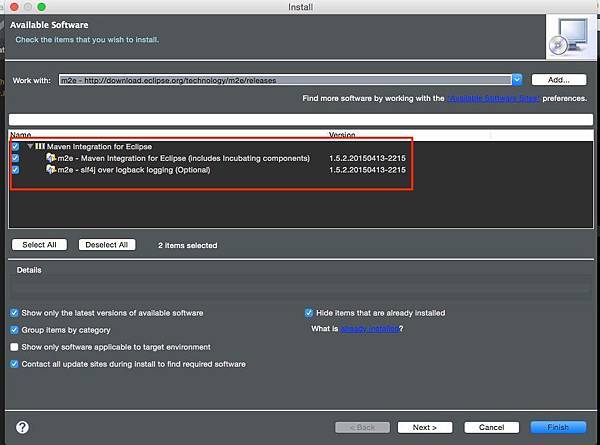Toggle Hide items already installed checkbox

309,313
